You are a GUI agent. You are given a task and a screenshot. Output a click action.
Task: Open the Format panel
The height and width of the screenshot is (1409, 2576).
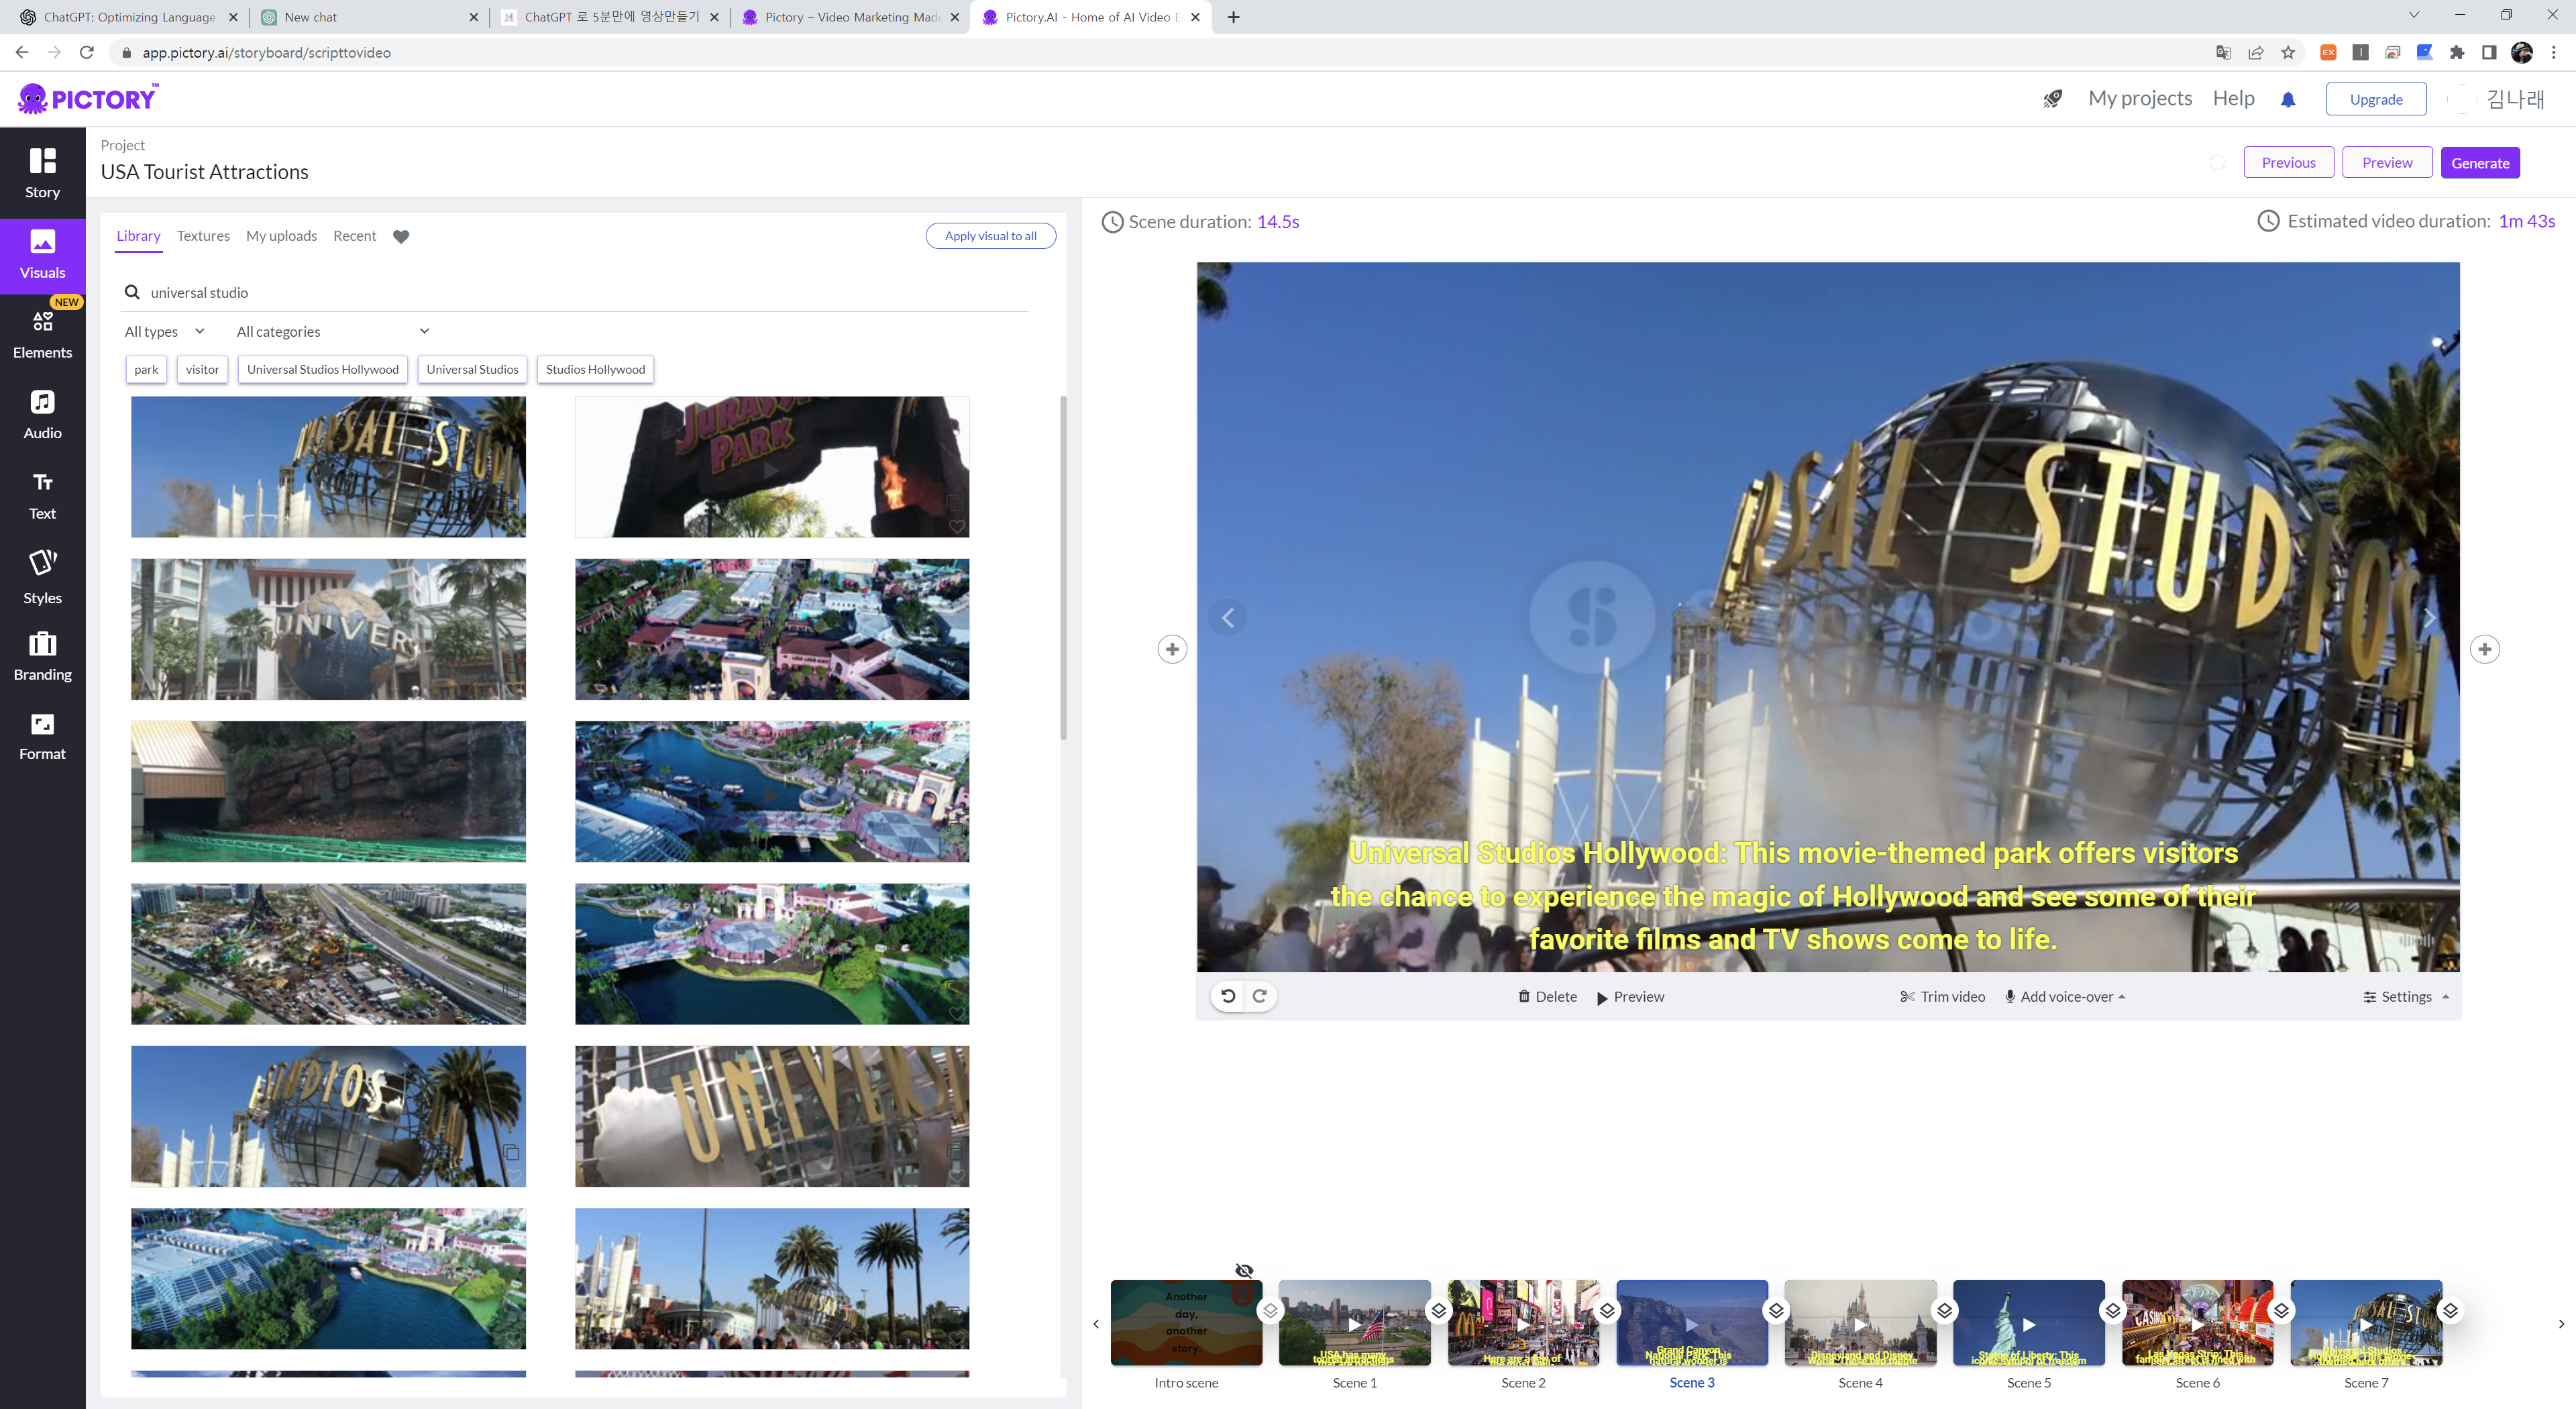[42, 736]
